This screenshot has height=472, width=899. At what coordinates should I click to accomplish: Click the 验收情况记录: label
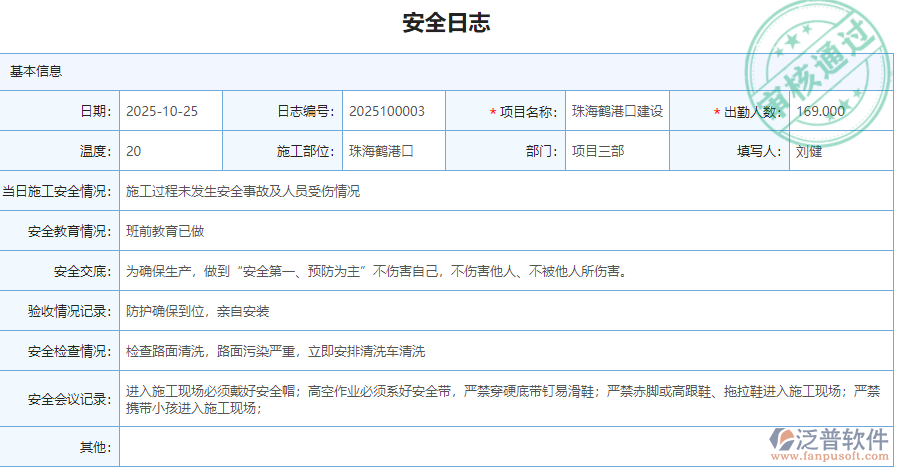tap(70, 311)
